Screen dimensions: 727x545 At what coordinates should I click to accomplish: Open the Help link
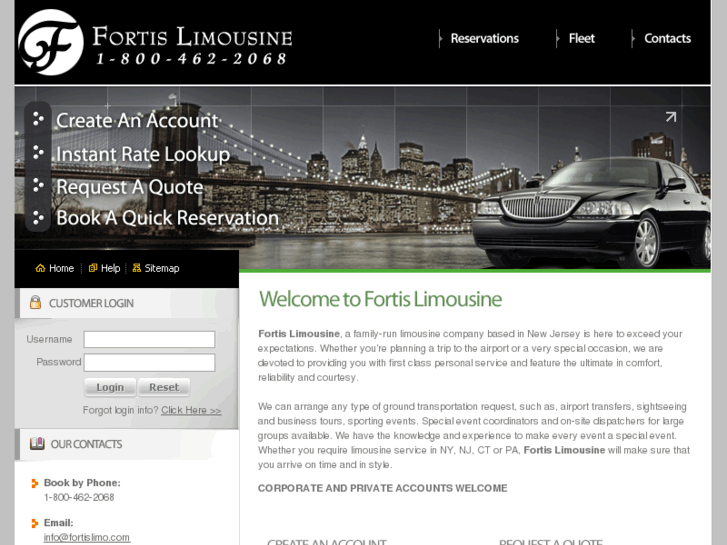110,268
